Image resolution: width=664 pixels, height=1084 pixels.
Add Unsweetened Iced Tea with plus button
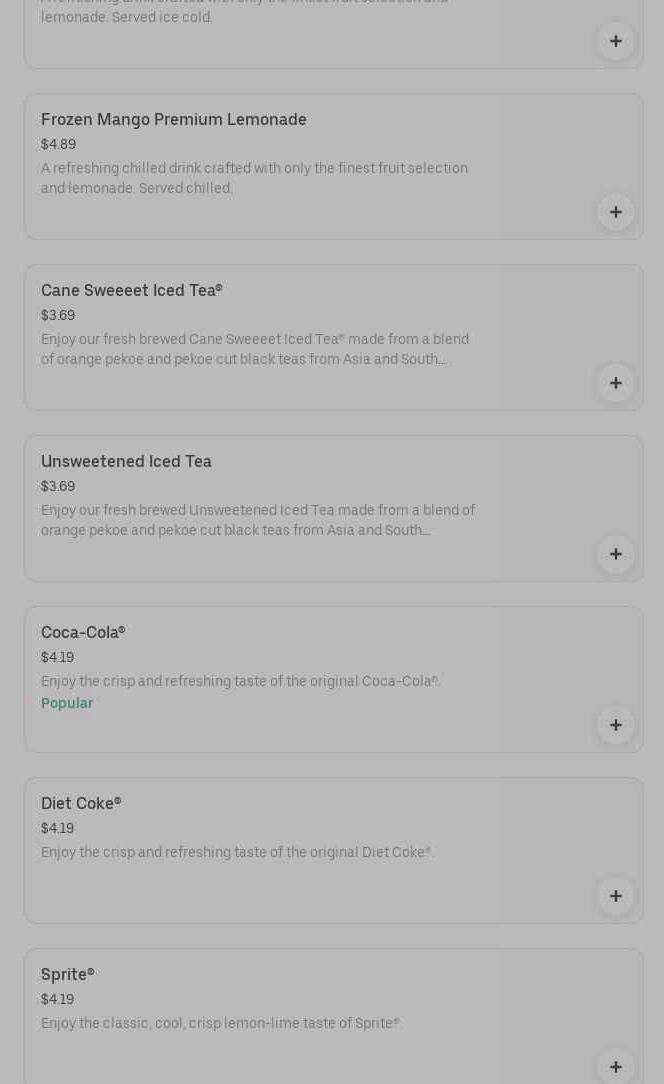click(616, 554)
